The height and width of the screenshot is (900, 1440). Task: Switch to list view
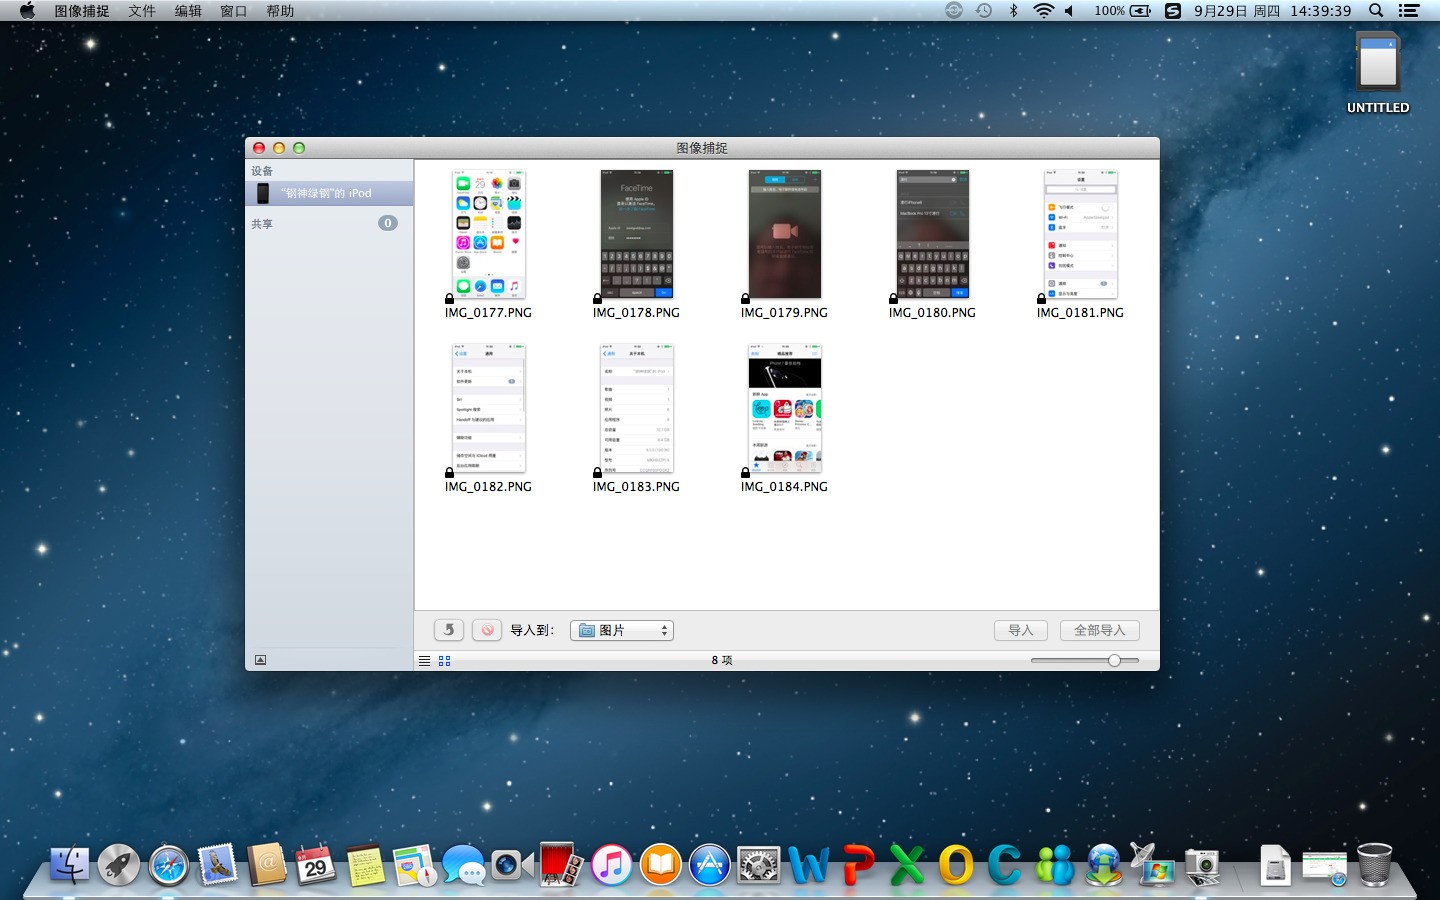425,661
